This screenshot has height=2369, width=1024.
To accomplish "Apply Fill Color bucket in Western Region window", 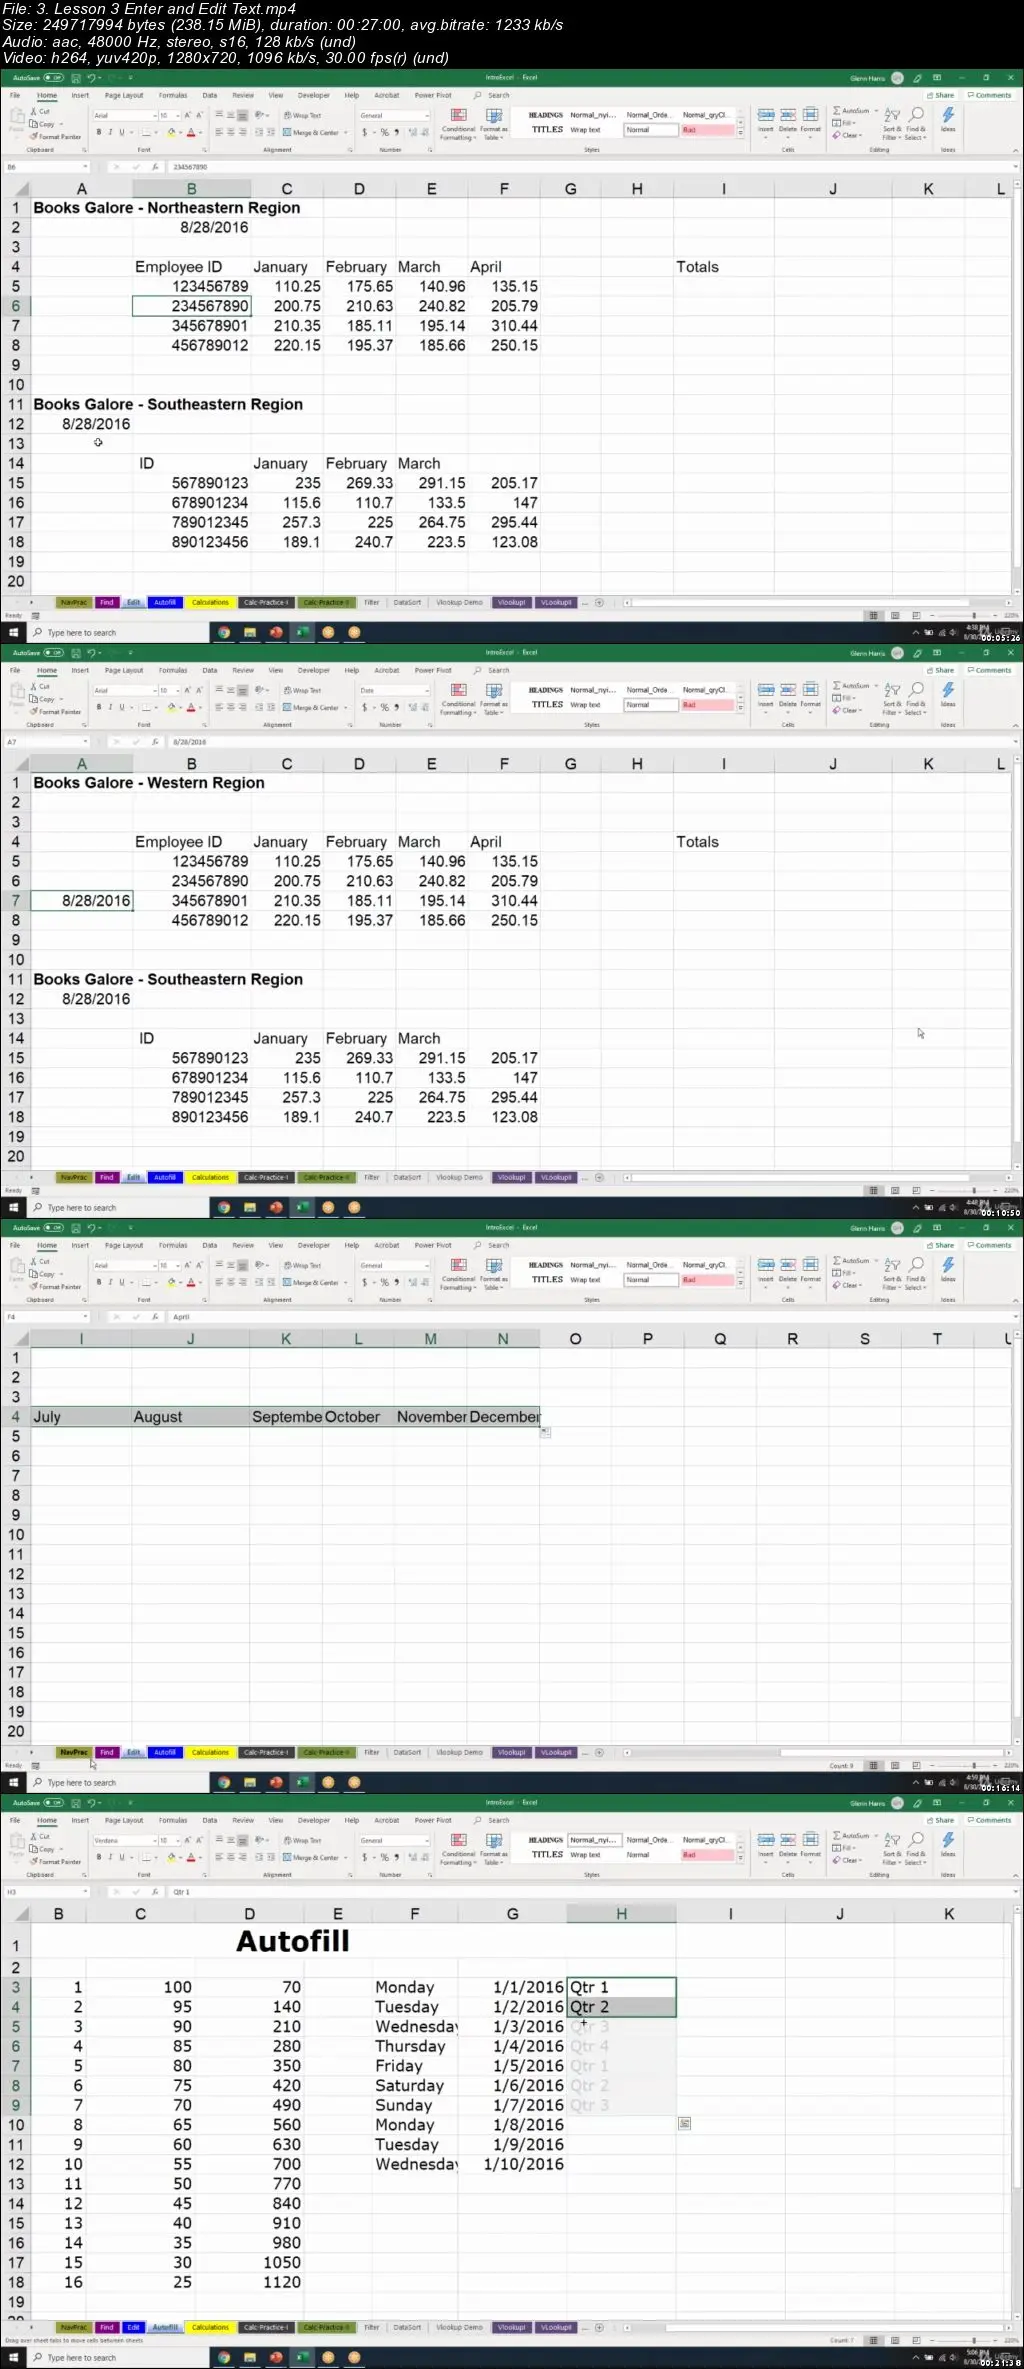I will [171, 707].
